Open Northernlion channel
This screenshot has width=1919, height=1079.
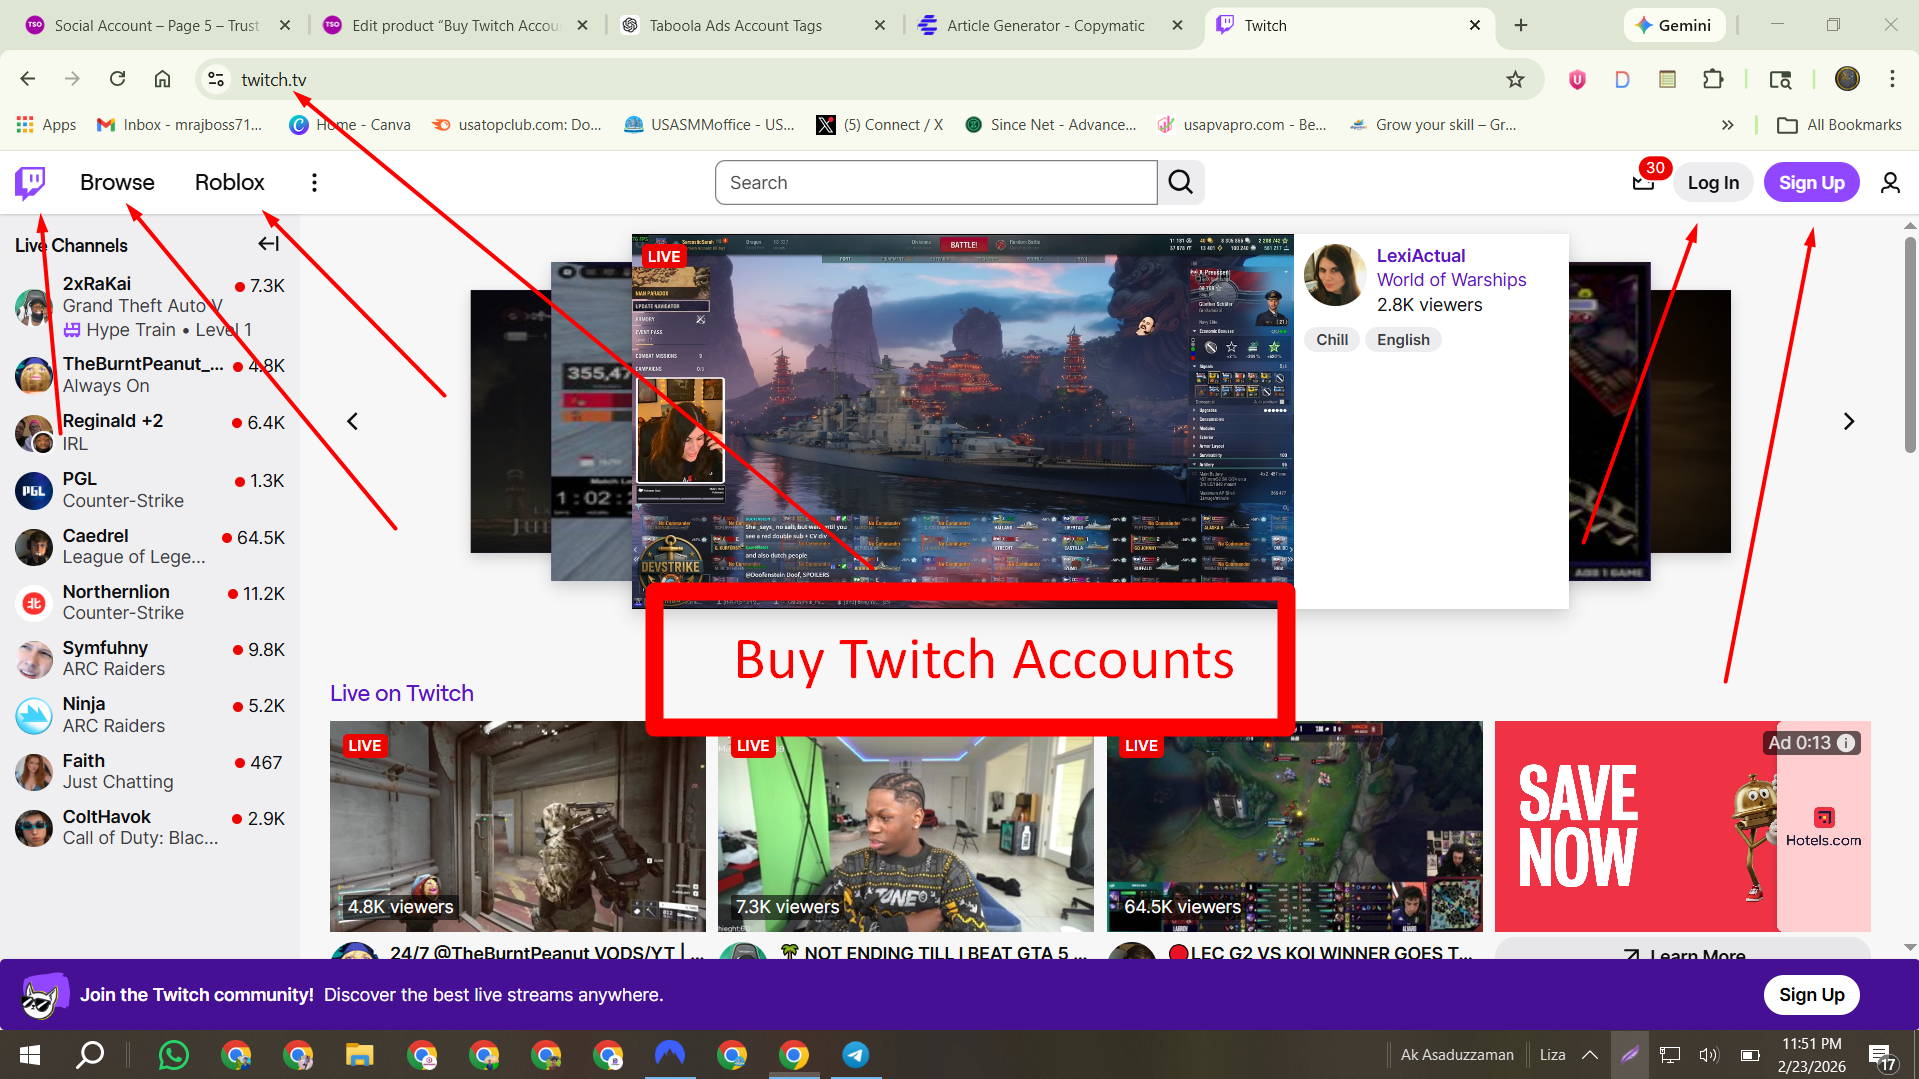point(150,602)
